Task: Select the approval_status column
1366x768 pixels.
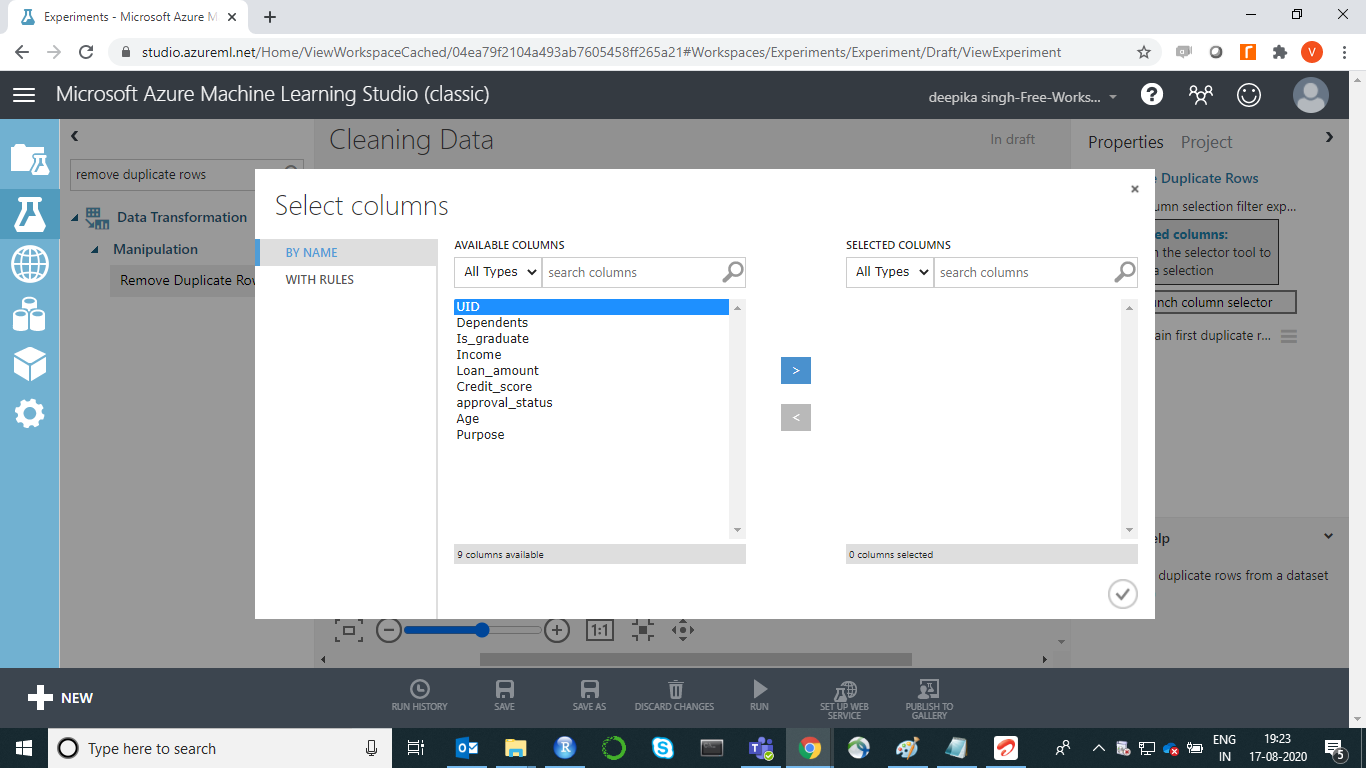Action: 592,403
